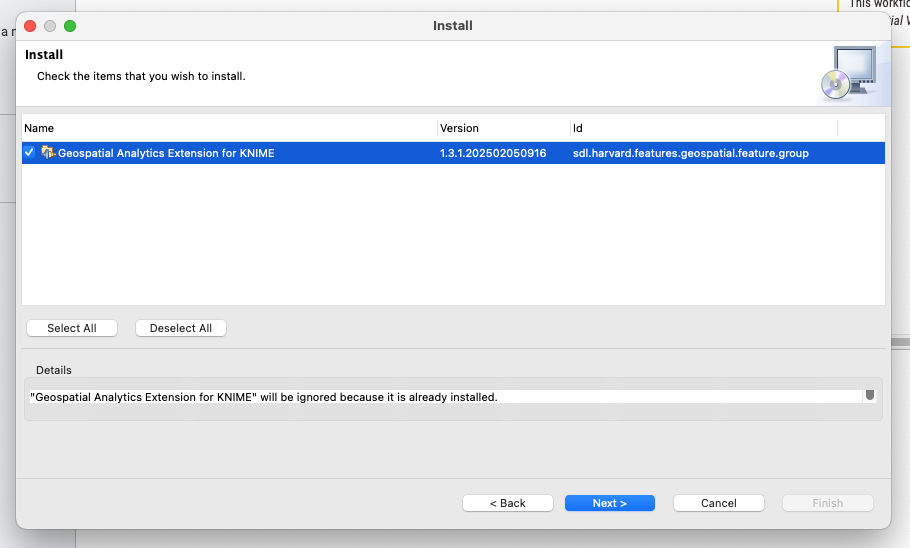Cancel the installation dialog
This screenshot has width=910, height=548.
pyautogui.click(x=718, y=503)
